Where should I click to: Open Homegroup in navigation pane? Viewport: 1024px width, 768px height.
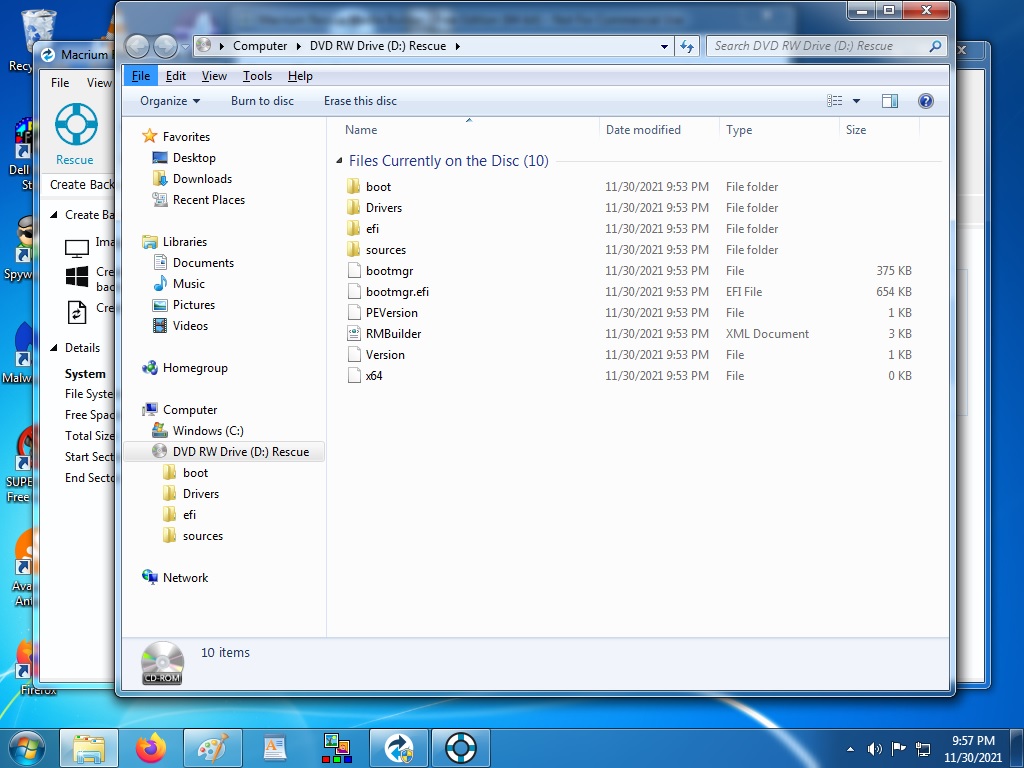coord(195,368)
